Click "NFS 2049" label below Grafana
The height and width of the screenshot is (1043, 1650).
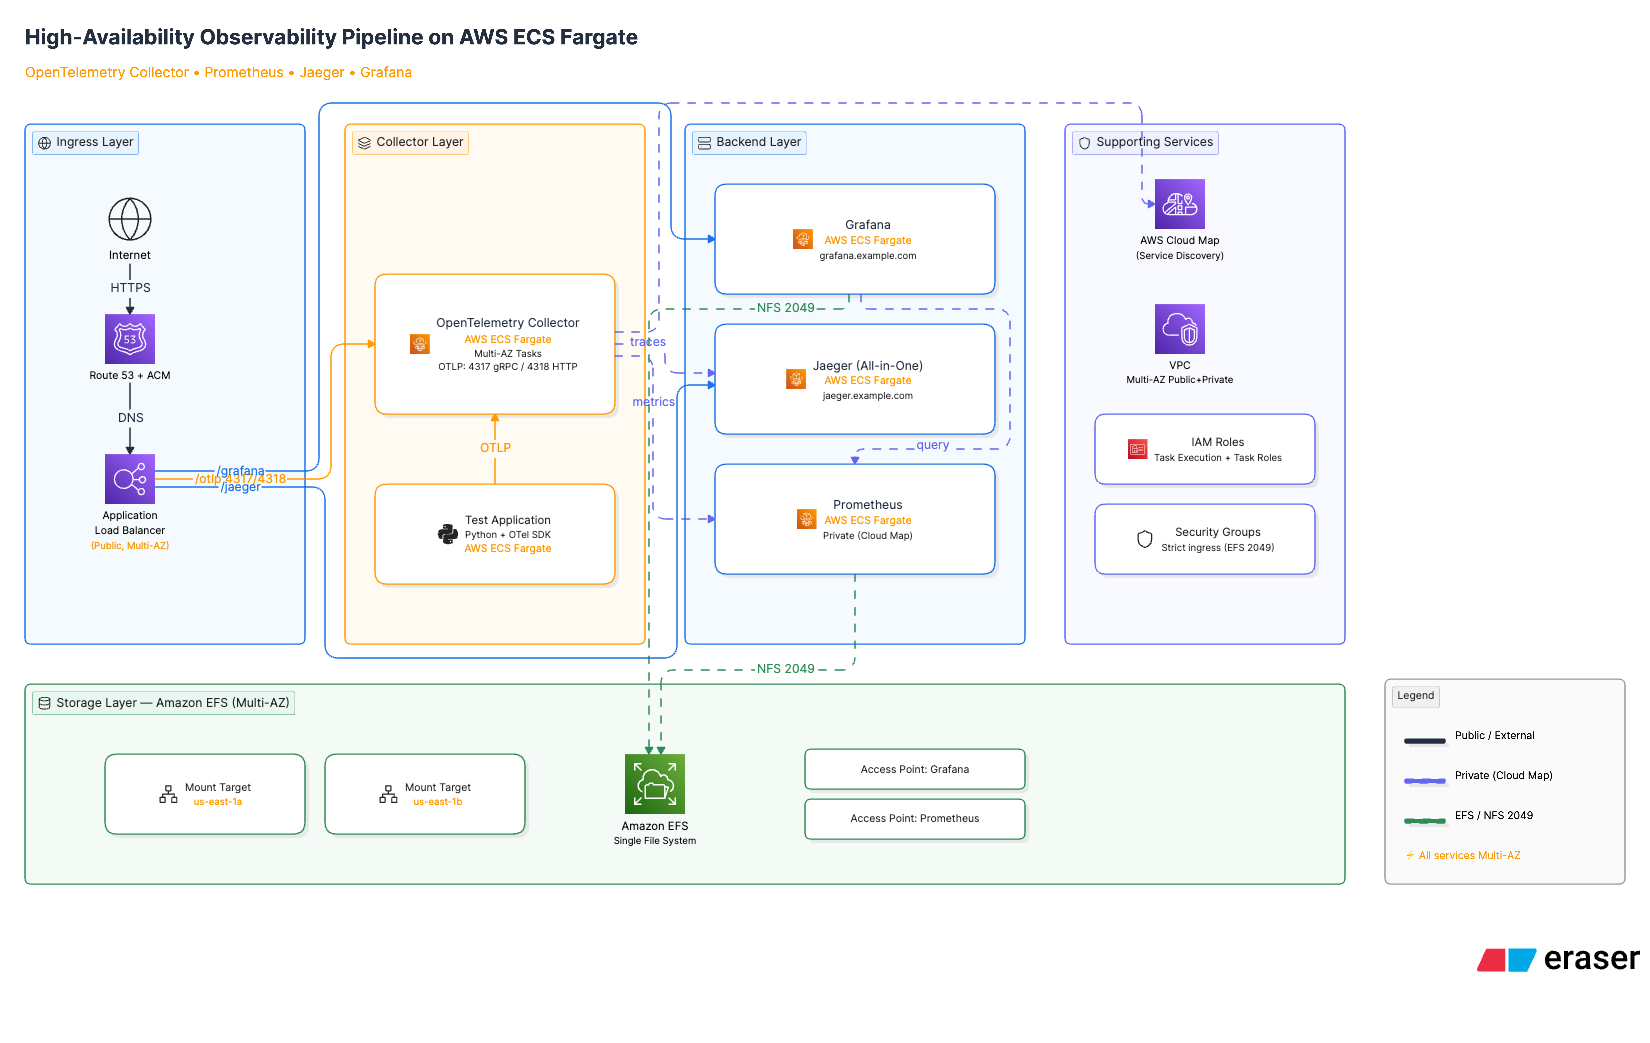point(786,308)
